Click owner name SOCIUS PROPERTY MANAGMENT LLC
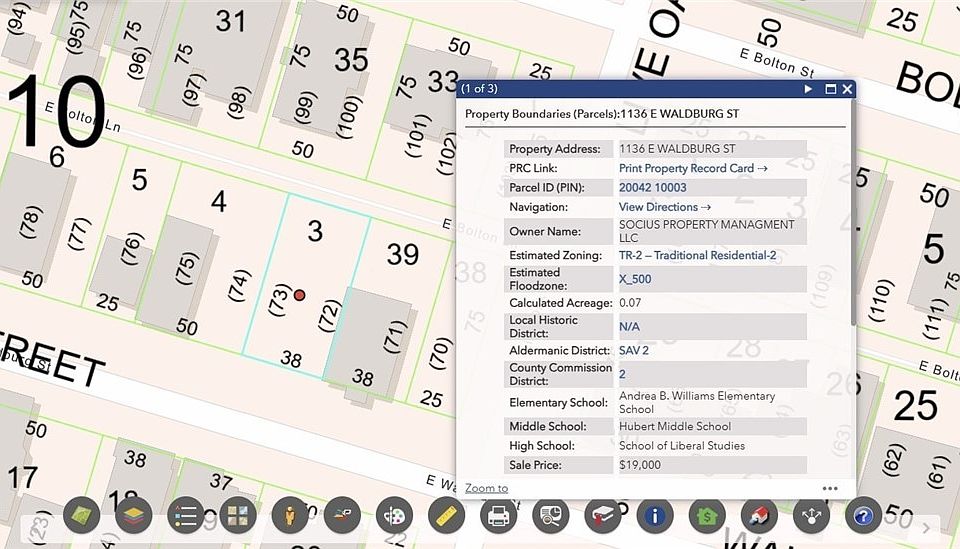 tap(707, 231)
